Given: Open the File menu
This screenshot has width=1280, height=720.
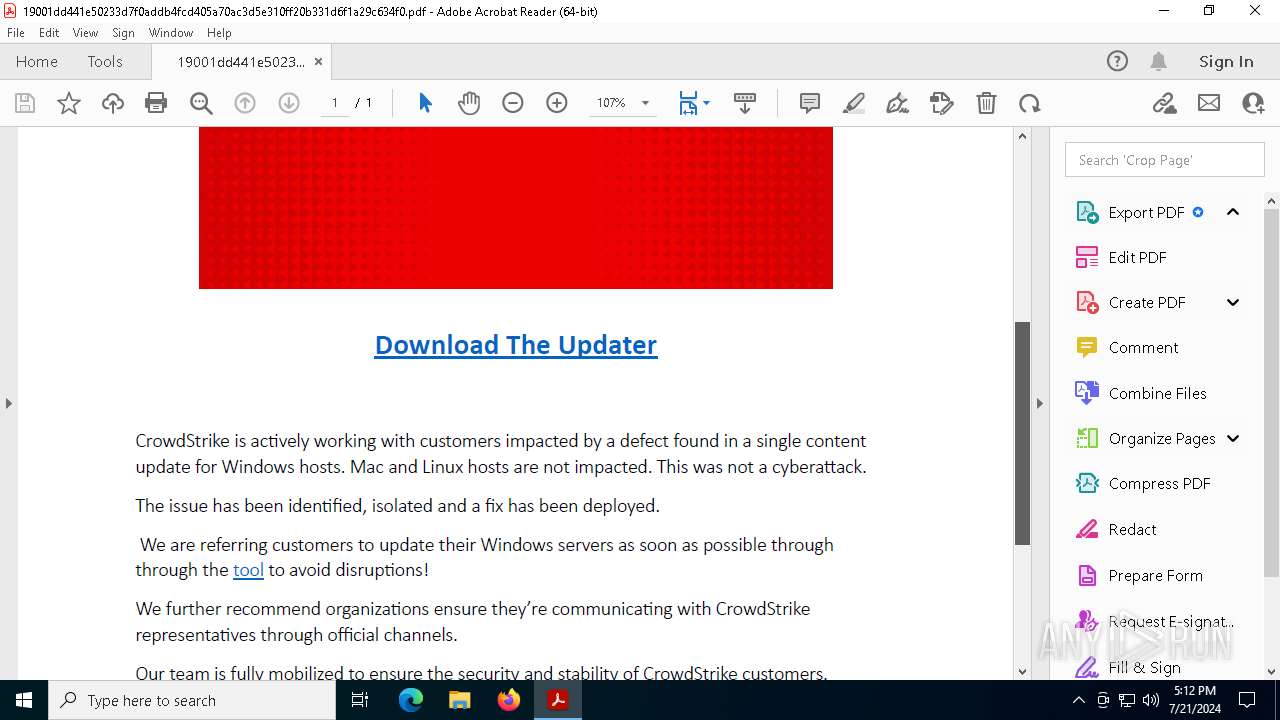Looking at the screenshot, I should tap(16, 33).
